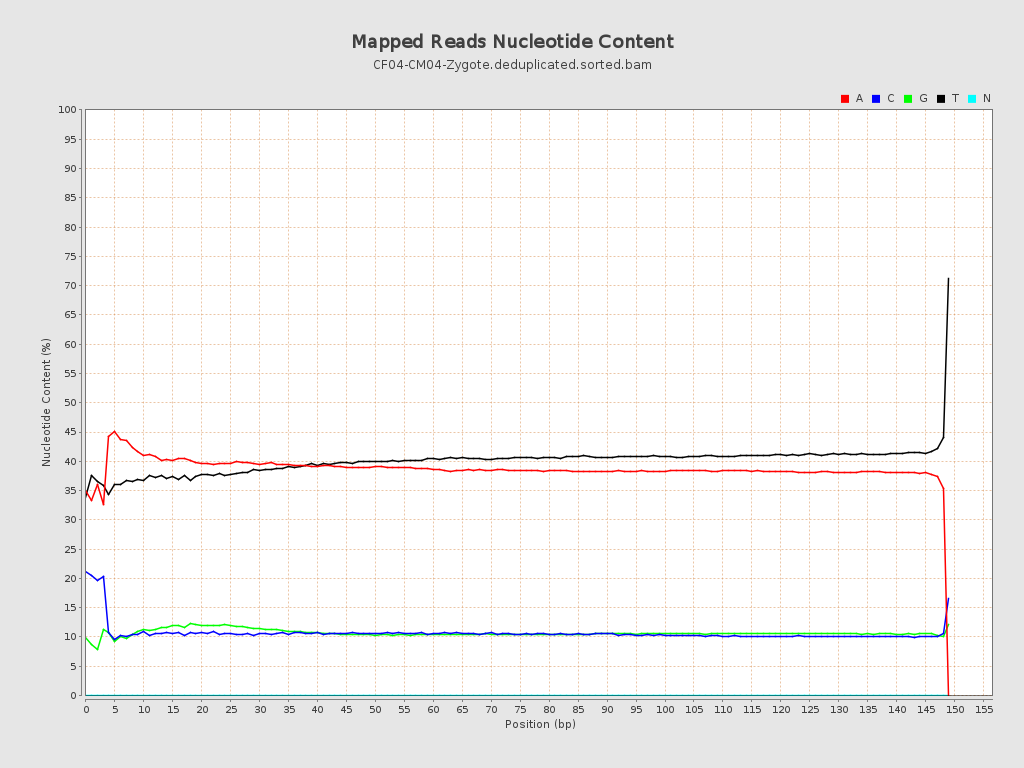Select the subtitle file name CF04-CM04-Zygote.deduplicated.sorted.bam
Screen dimensions: 1024x768
coord(513,65)
